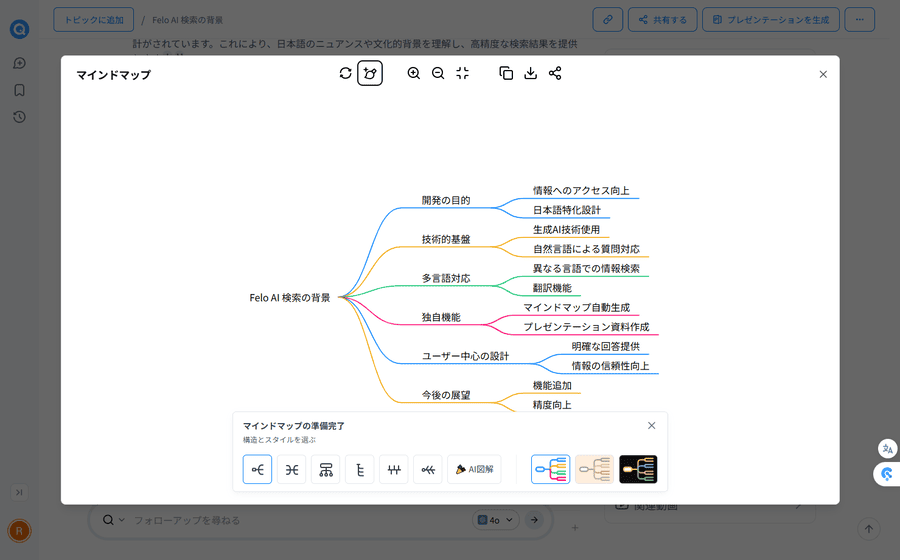Click the 機能追加 leaf node

(552, 386)
